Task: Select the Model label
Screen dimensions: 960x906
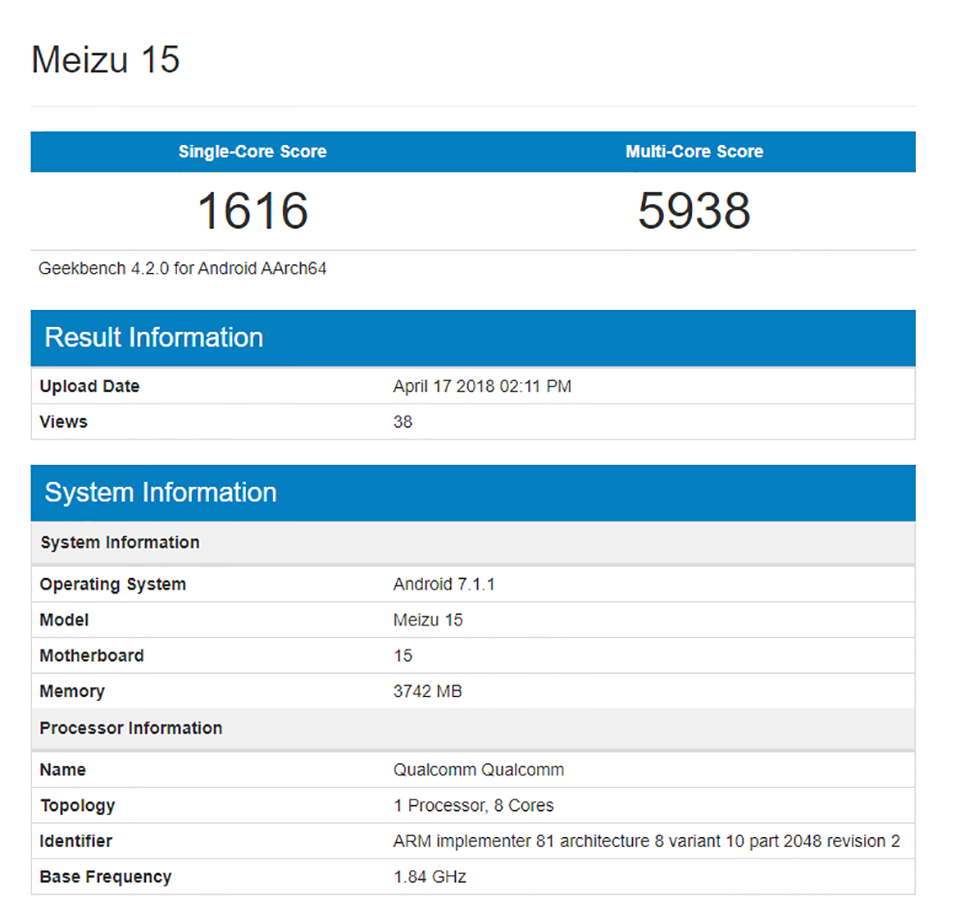Action: pos(64,620)
